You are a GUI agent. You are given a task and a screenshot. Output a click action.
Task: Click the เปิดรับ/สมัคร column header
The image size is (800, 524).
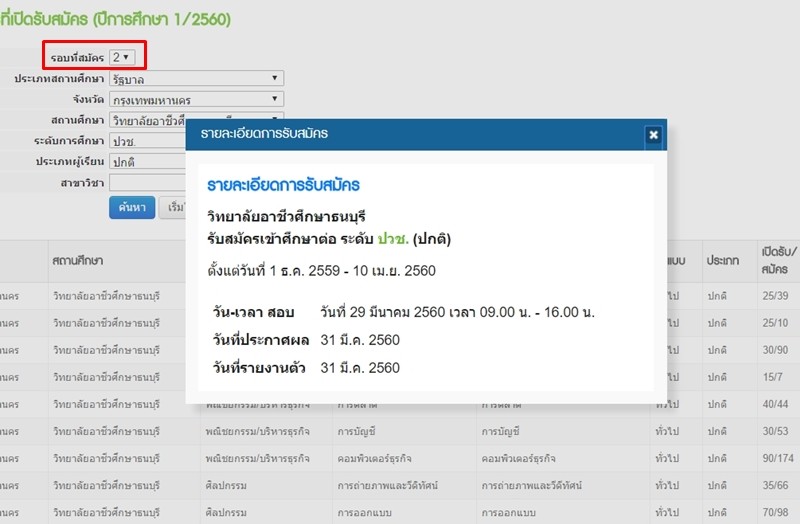pos(777,260)
